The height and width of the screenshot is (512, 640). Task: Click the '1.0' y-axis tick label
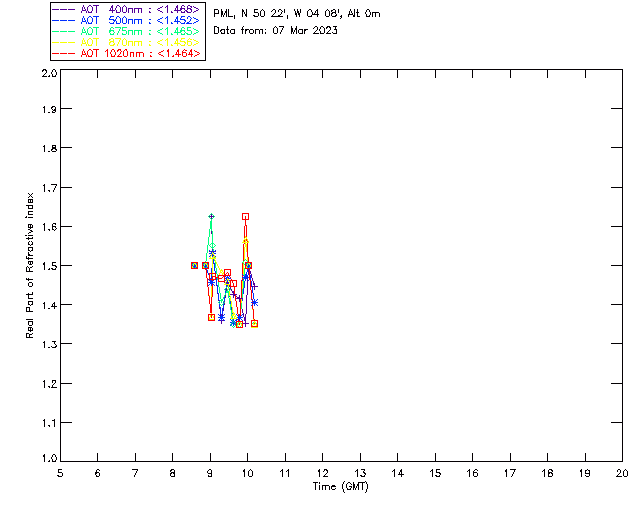pos(49,459)
